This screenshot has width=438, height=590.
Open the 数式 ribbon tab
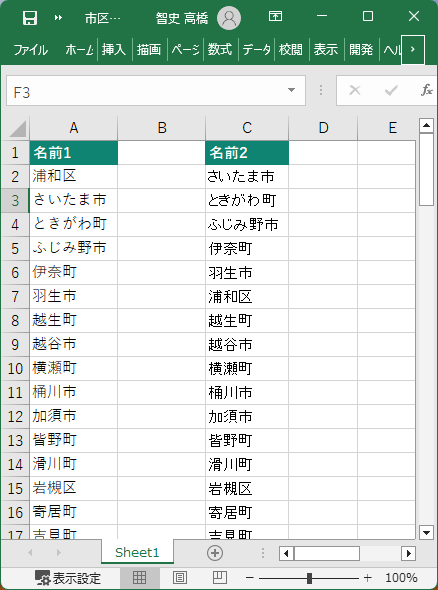(x=220, y=49)
